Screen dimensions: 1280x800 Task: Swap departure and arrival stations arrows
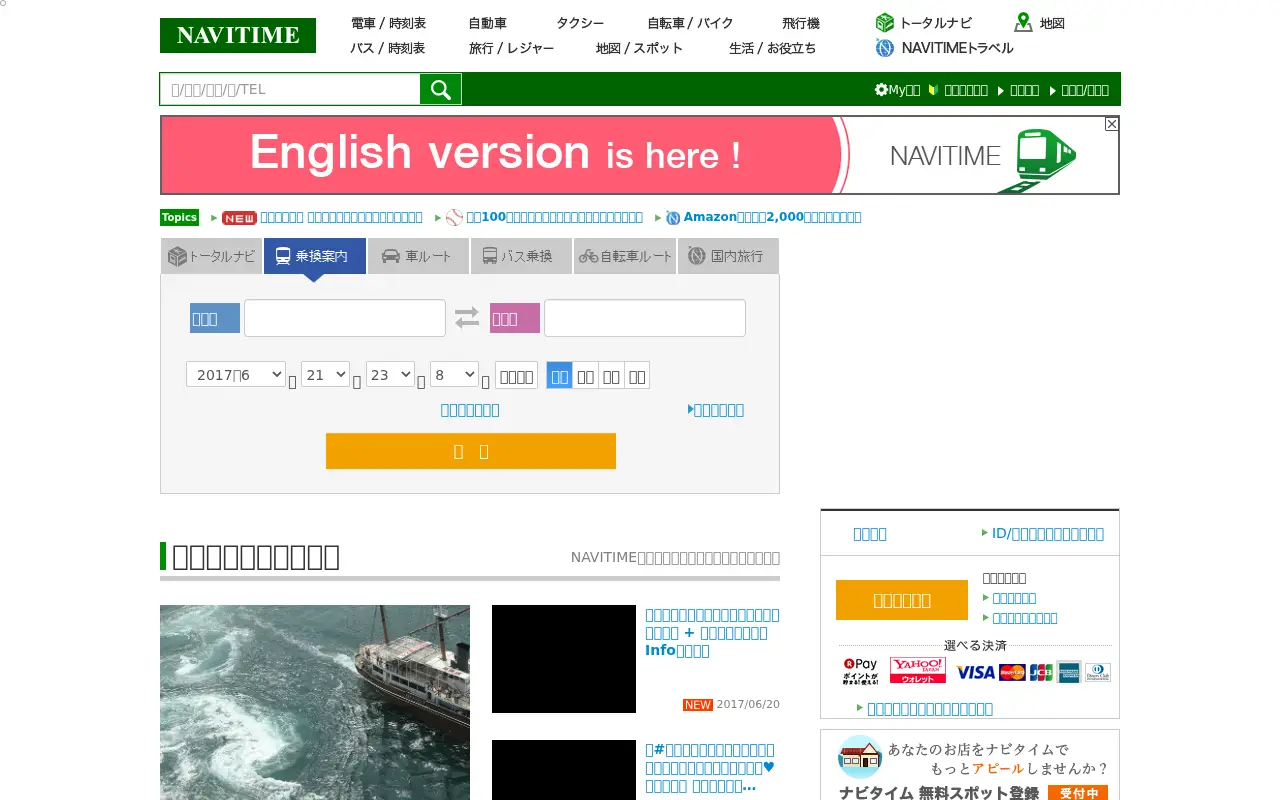point(467,318)
